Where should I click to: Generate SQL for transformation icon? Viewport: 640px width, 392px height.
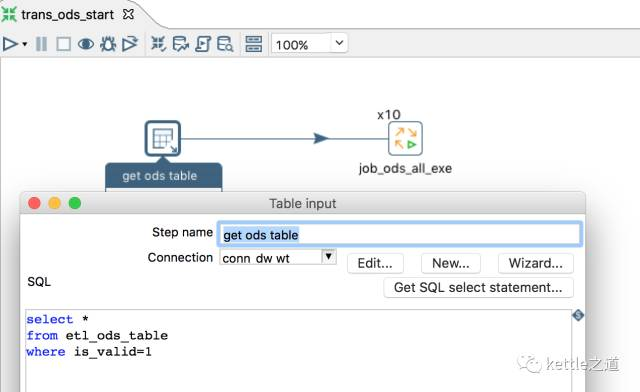point(203,44)
